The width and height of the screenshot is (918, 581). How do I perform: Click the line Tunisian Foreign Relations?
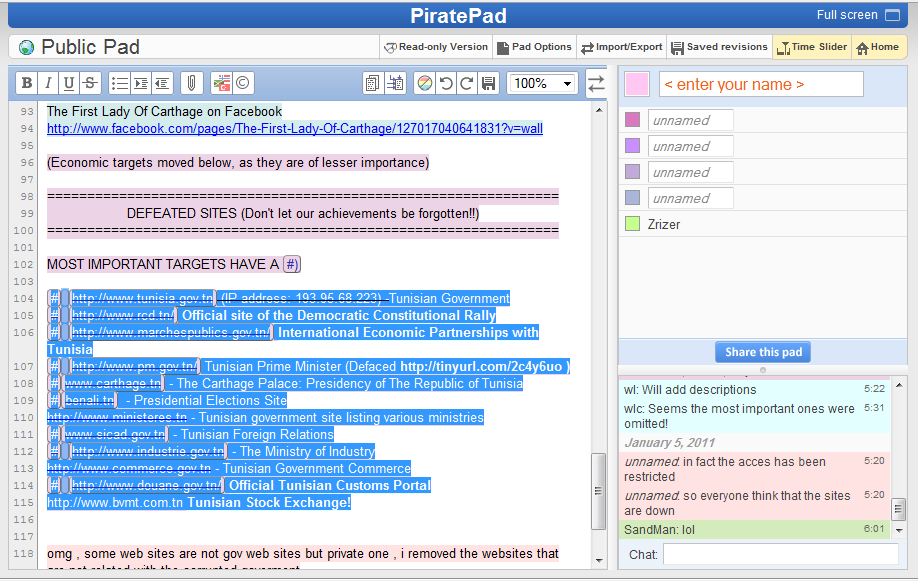257,435
